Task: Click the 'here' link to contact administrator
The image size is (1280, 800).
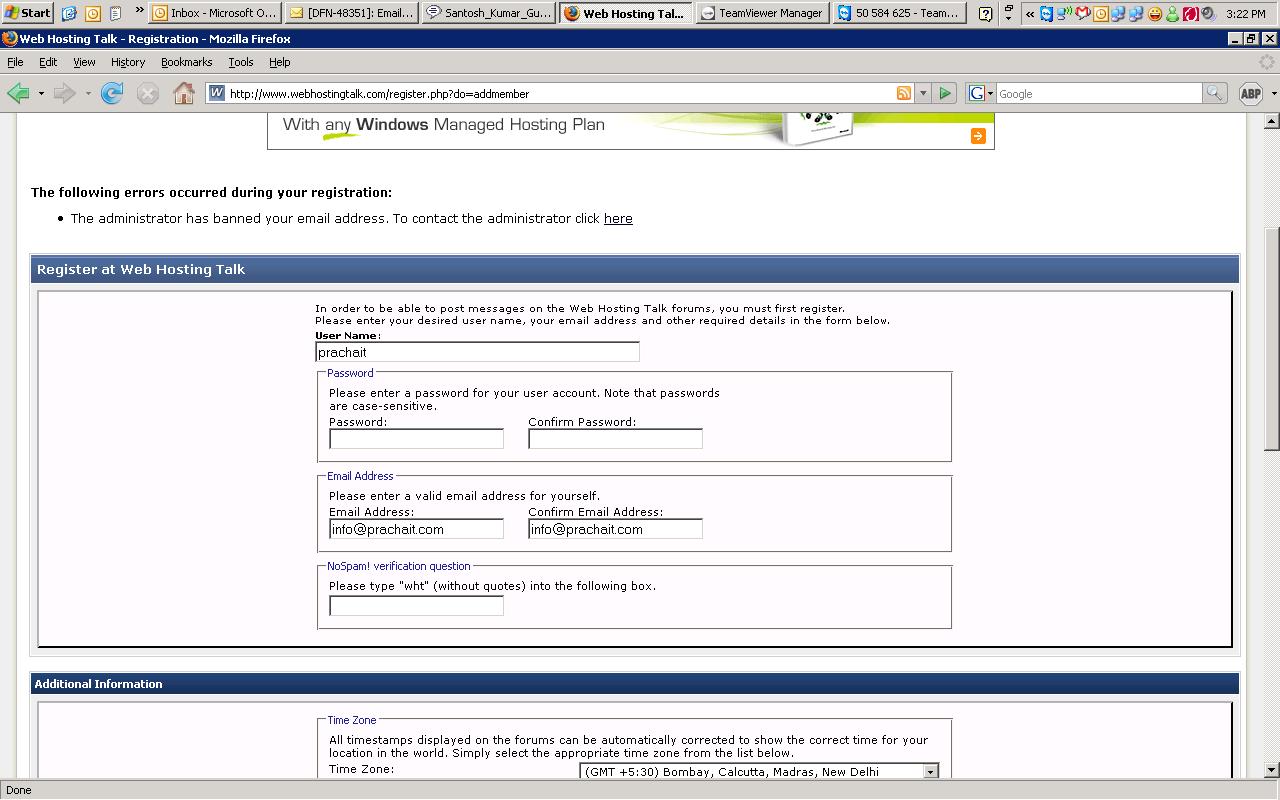Action: (618, 218)
